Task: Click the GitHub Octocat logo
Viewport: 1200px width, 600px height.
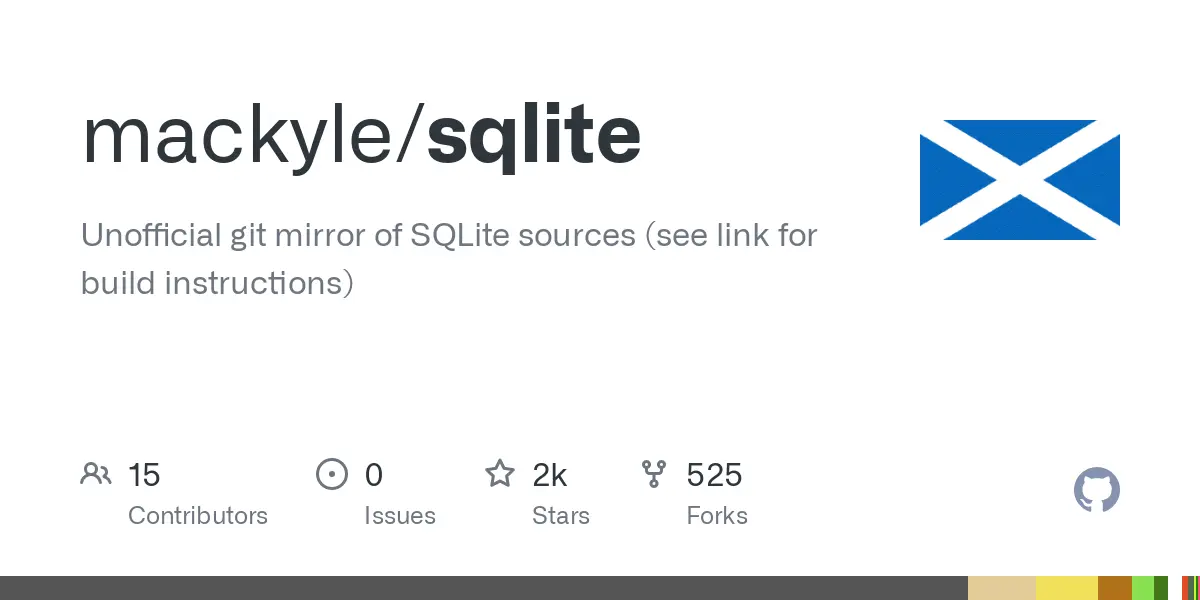Action: pos(1097,491)
